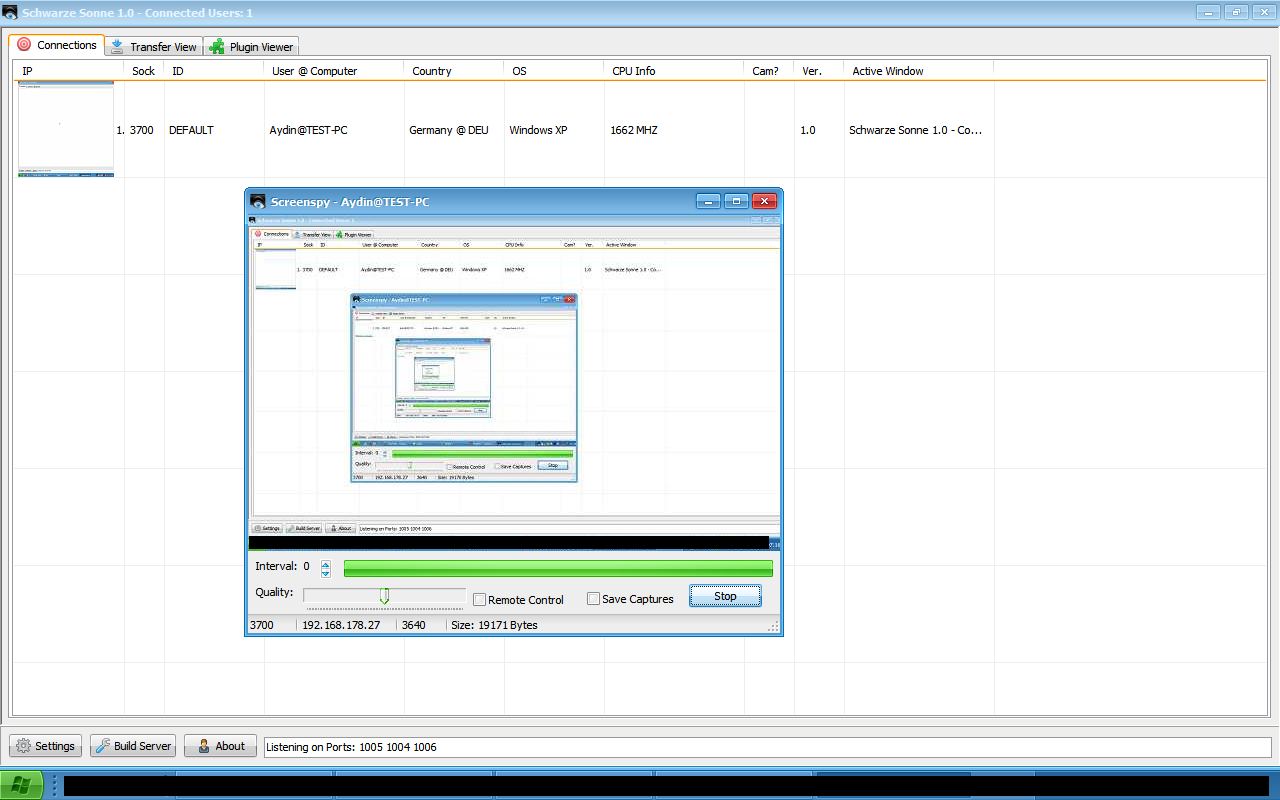Minimize the Screenspy window
1280x800 pixels.
click(x=709, y=201)
